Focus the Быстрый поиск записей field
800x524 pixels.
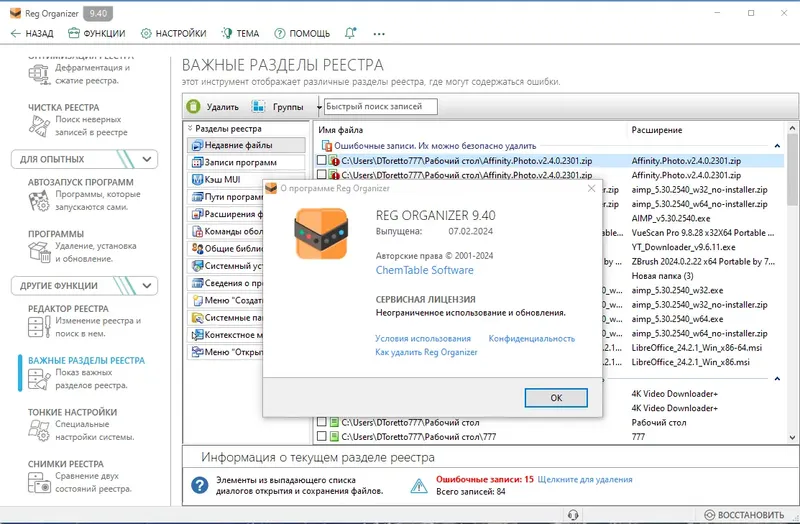click(x=381, y=107)
